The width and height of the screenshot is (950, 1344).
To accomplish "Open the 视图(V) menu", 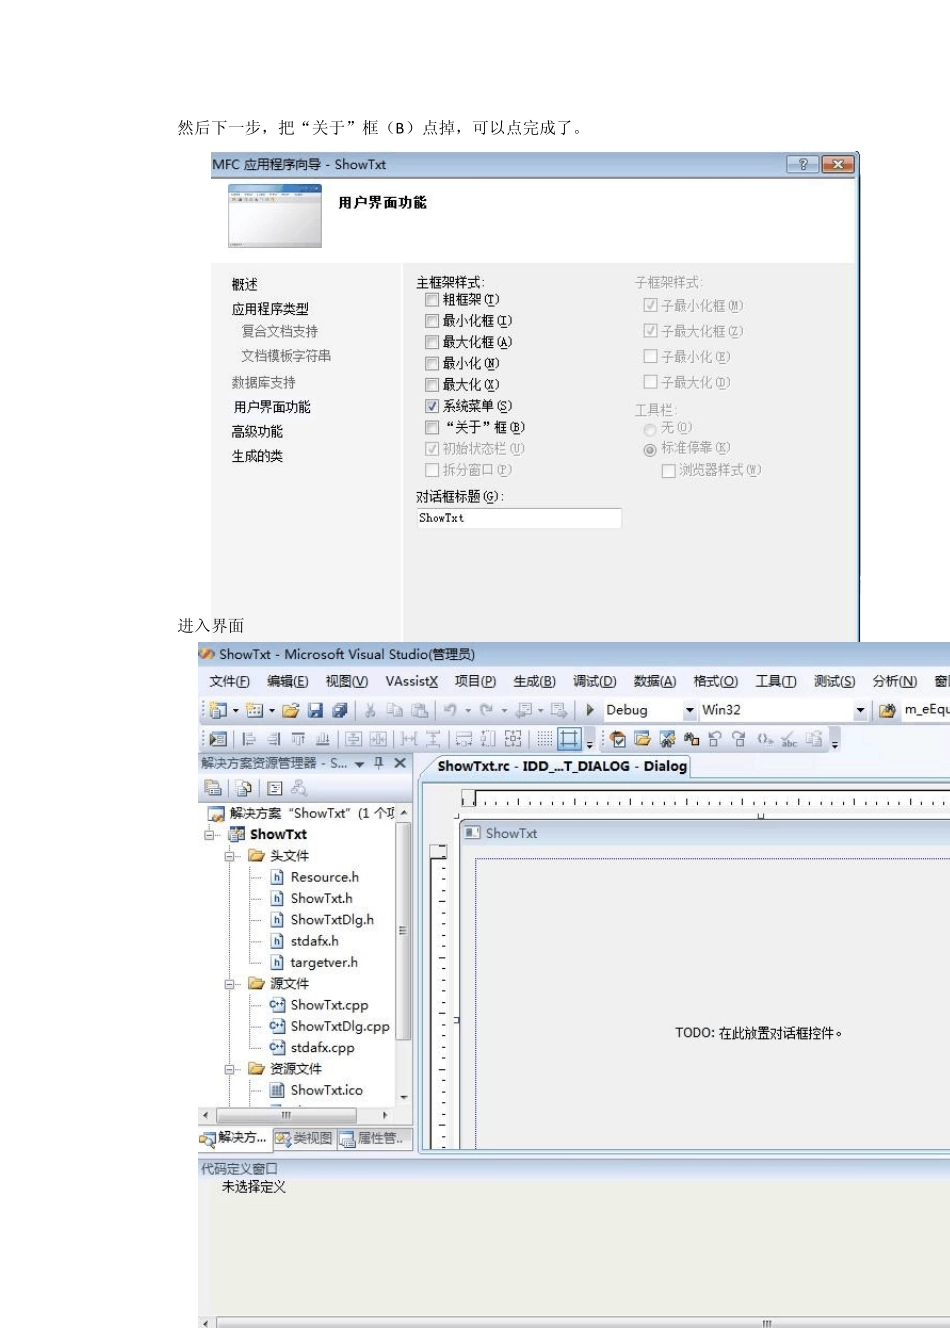I will [346, 681].
